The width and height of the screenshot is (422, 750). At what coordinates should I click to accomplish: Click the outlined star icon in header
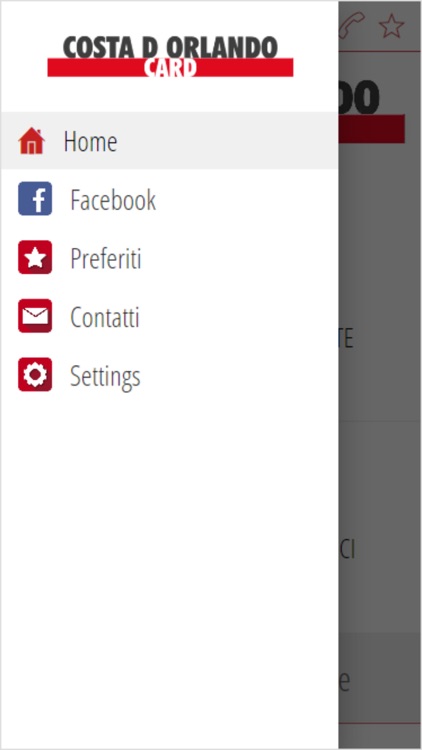391,25
